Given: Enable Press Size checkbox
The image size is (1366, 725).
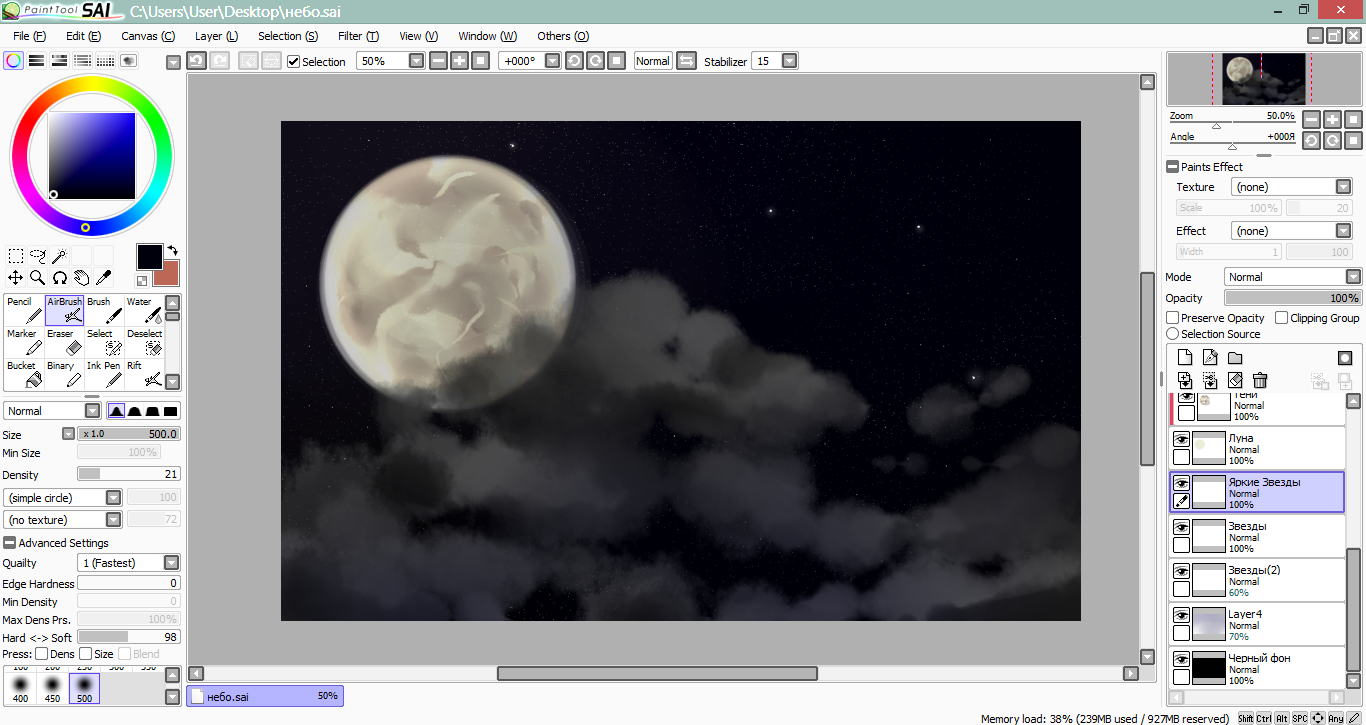Looking at the screenshot, I should tap(85, 654).
